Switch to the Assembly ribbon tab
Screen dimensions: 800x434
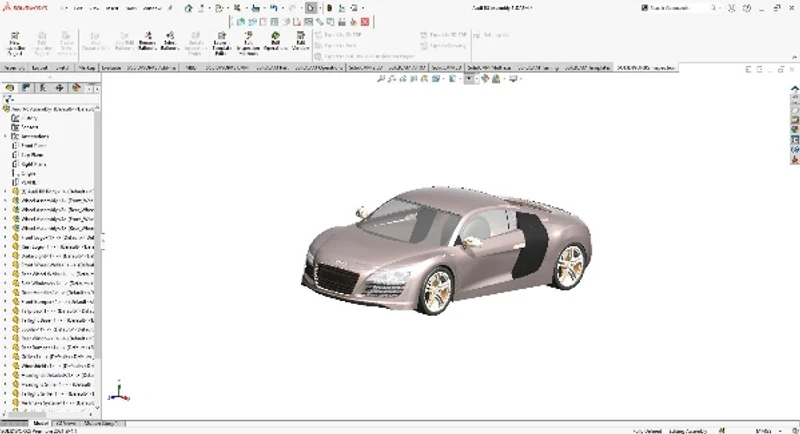tap(13, 67)
